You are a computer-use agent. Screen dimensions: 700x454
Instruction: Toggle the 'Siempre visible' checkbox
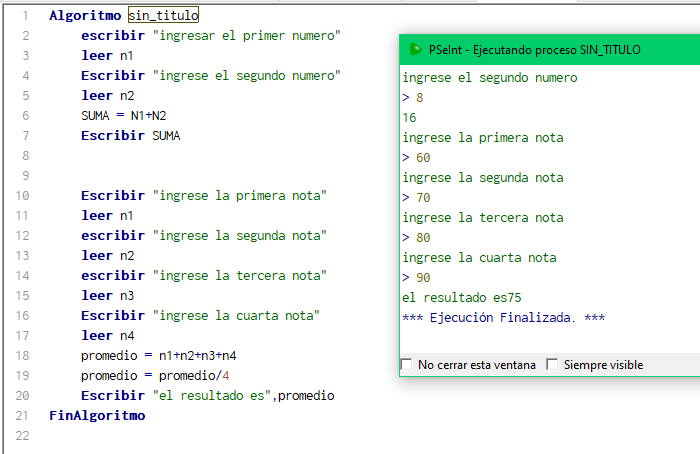552,365
